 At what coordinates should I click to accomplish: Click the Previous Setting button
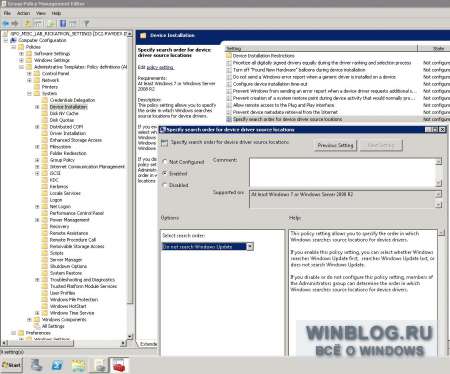335,145
